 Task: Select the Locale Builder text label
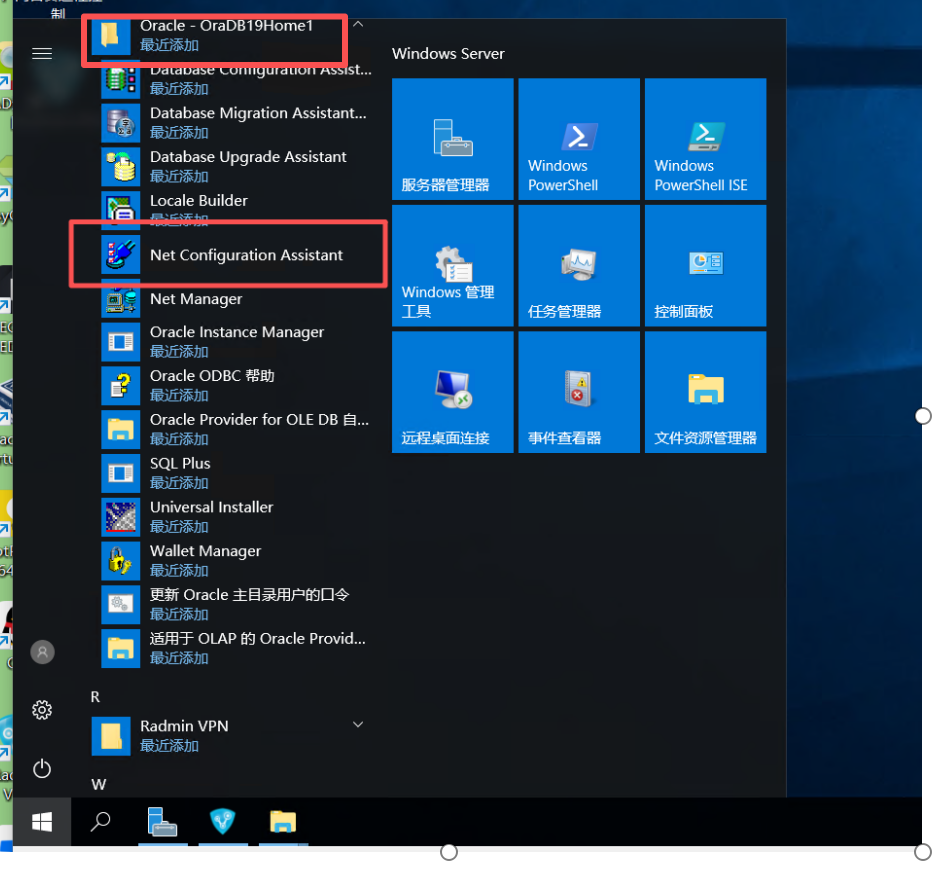tap(198, 201)
